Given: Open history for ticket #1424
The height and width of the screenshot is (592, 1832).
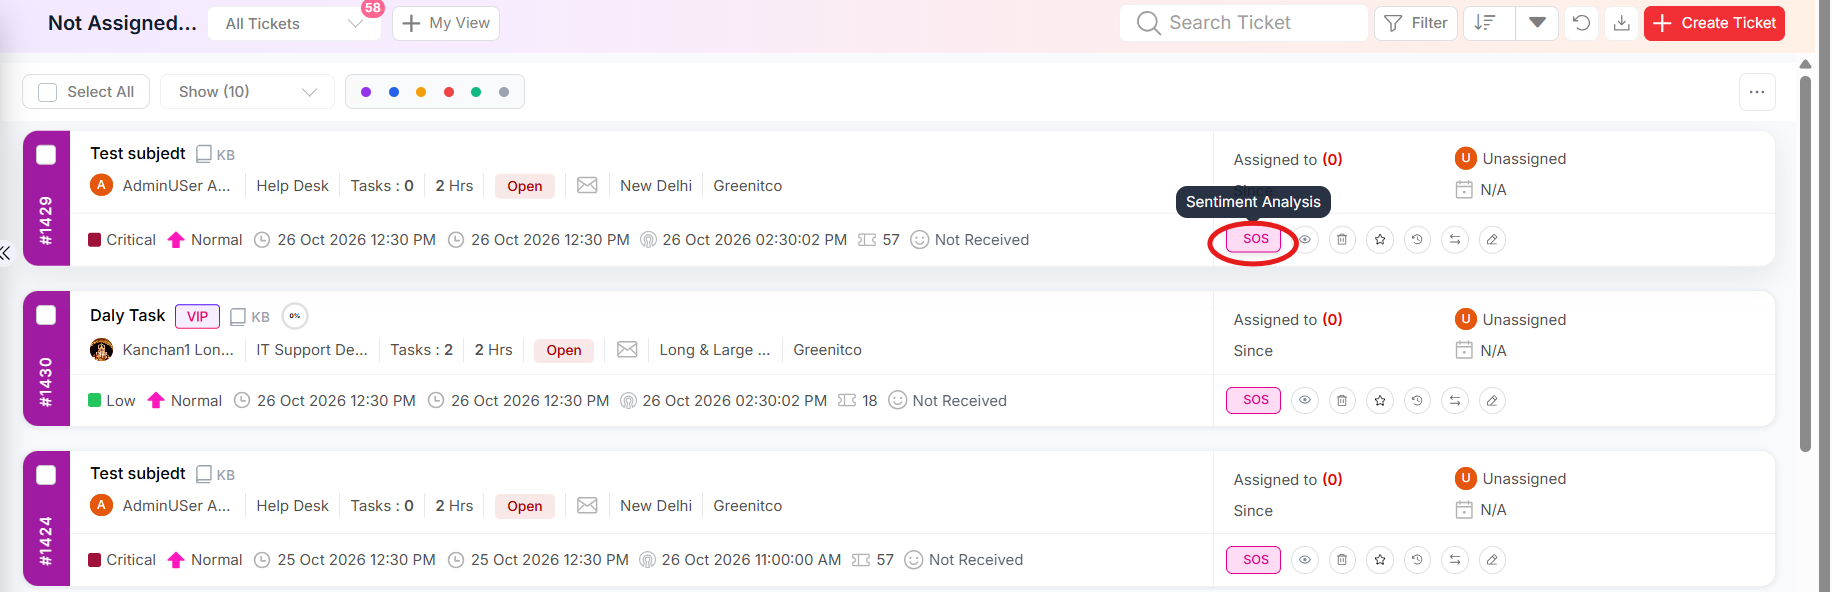Looking at the screenshot, I should [x=1417, y=560].
